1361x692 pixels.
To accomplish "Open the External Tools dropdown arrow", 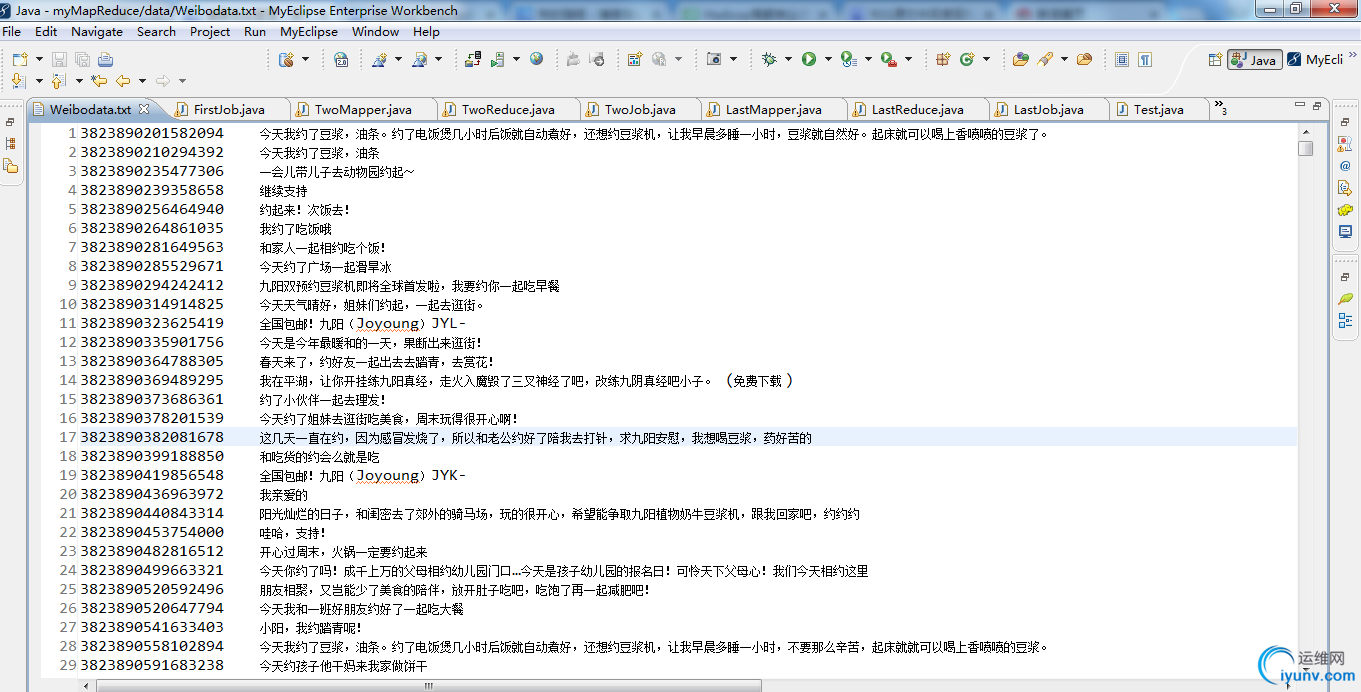I will (x=908, y=60).
